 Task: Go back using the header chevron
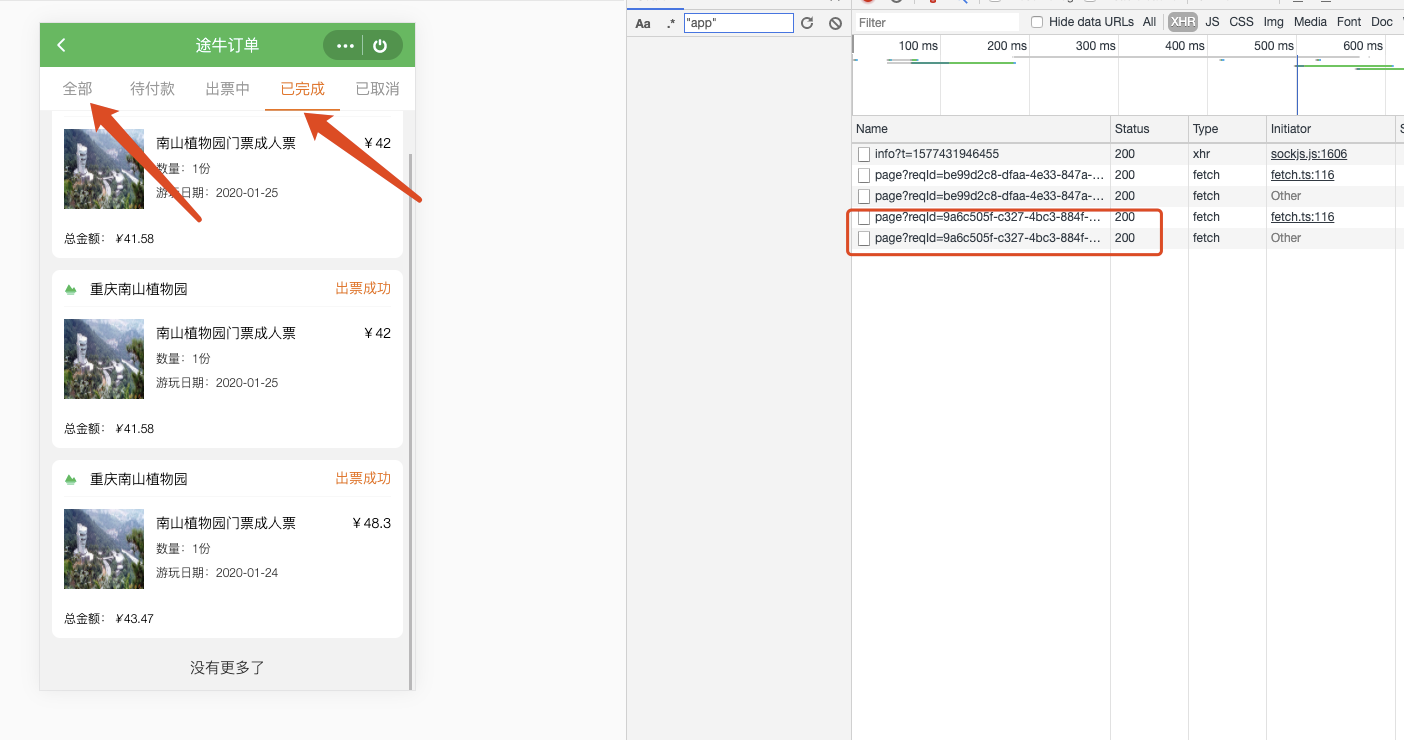[61, 45]
